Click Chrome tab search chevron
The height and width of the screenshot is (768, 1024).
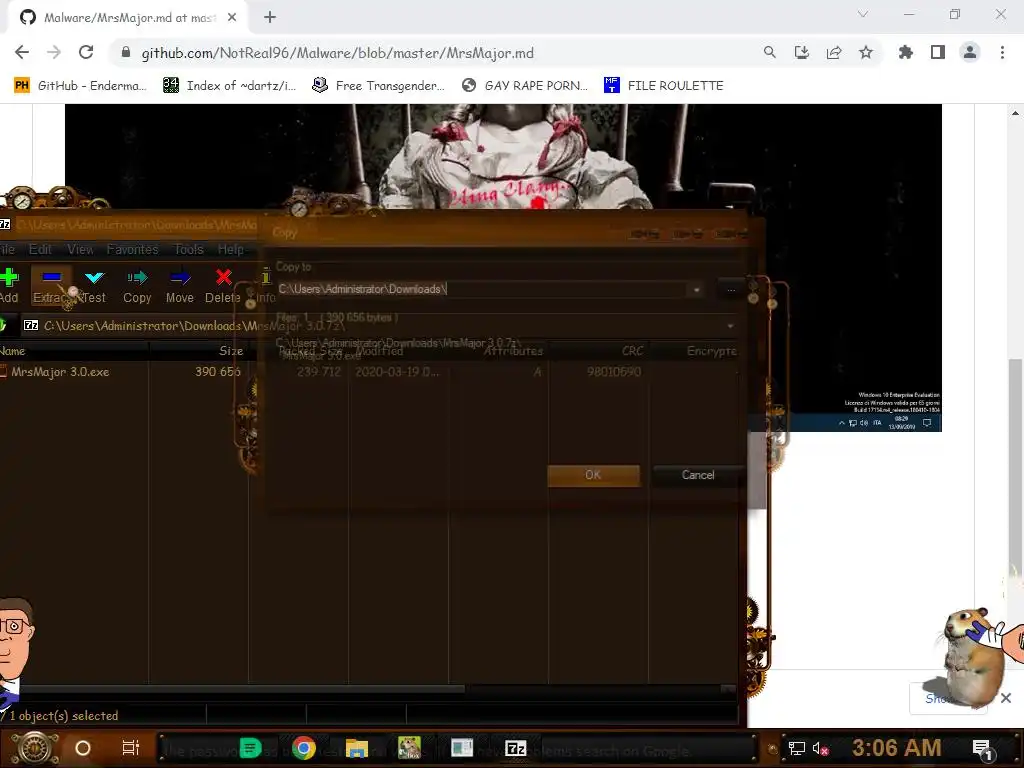(x=863, y=14)
